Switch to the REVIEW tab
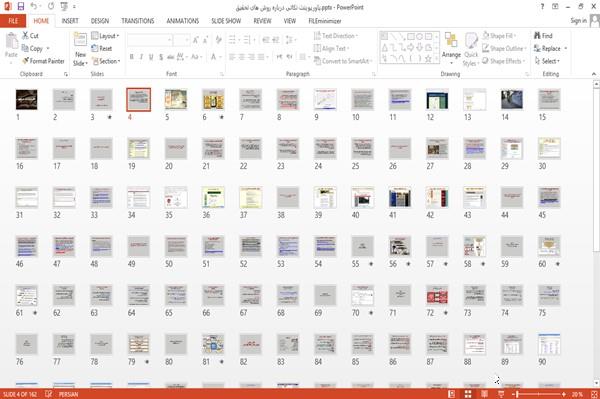The height and width of the screenshot is (399, 600). [262, 21]
